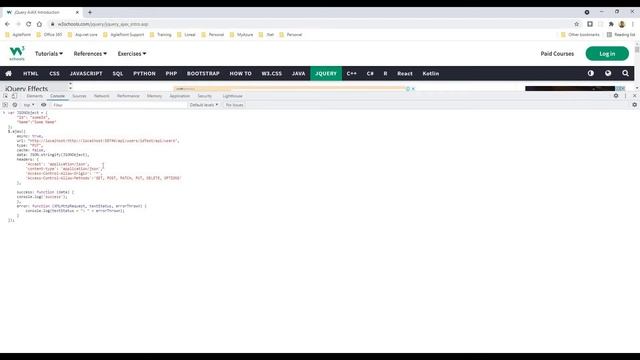
Task: Click the Paid Courses link
Action: 557,53
